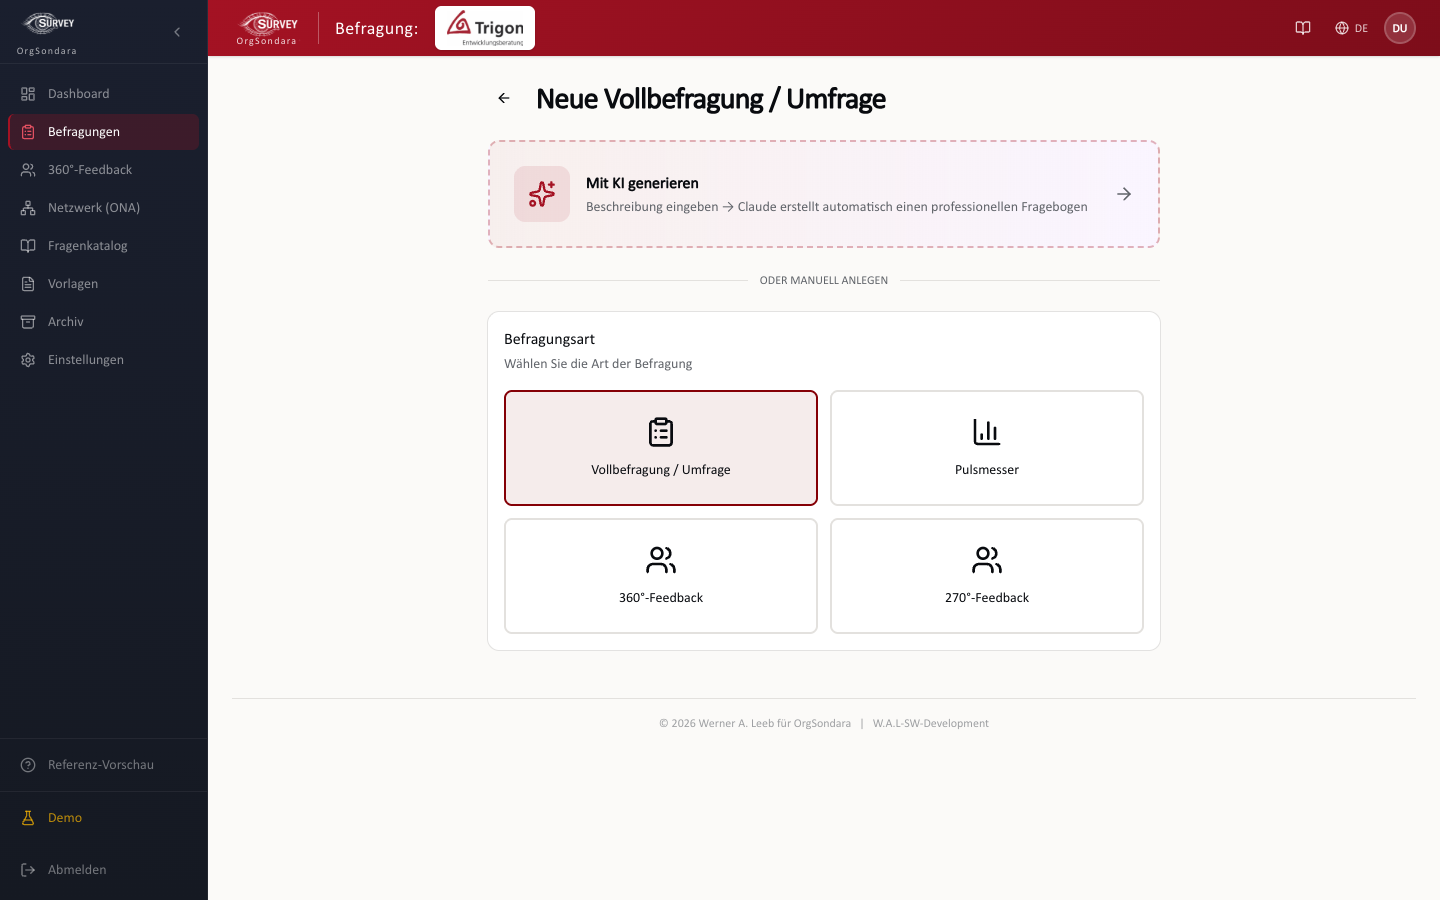The image size is (1440, 900).
Task: Open the Einstellungen gear icon
Action: point(28,360)
